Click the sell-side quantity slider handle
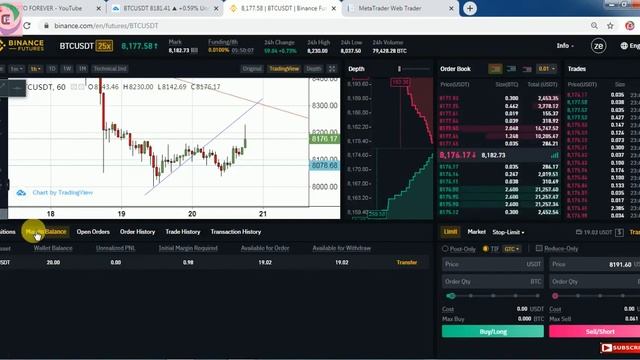640x360 pixels. 555,296
